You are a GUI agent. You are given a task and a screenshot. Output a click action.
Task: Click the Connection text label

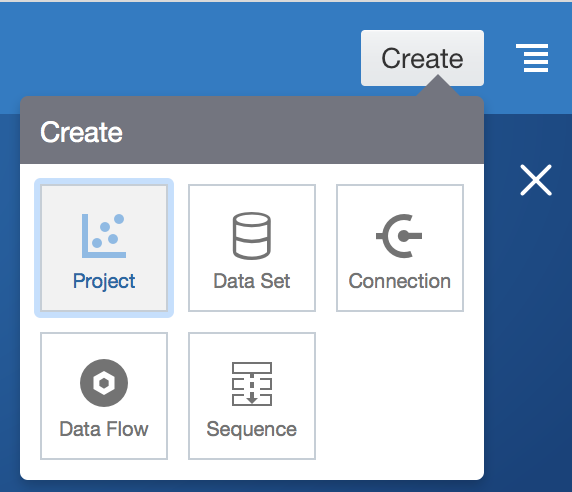pyautogui.click(x=400, y=281)
